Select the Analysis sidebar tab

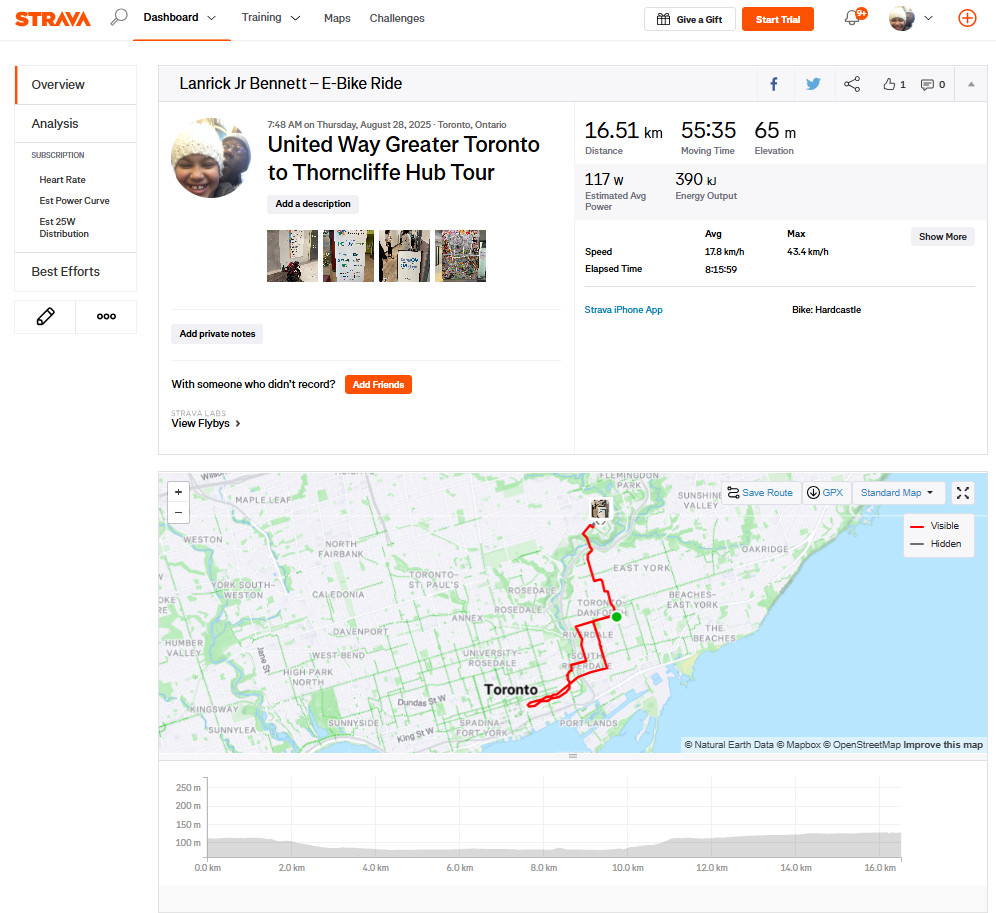pos(76,123)
